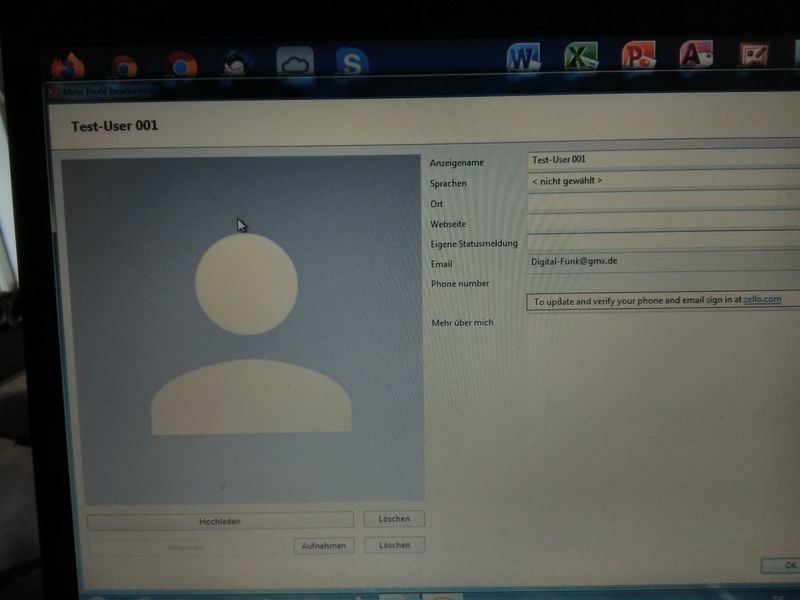Click Löschen next to Hochladen
The image size is (800, 600).
394,519
